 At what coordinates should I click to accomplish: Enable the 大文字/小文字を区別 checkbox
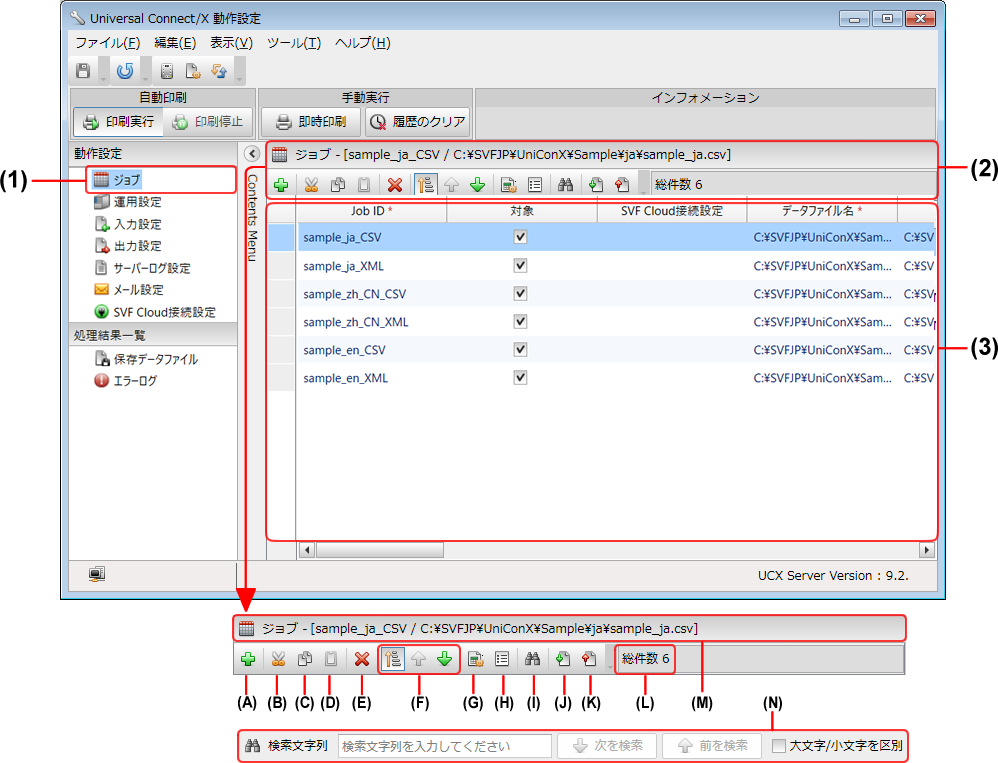778,746
